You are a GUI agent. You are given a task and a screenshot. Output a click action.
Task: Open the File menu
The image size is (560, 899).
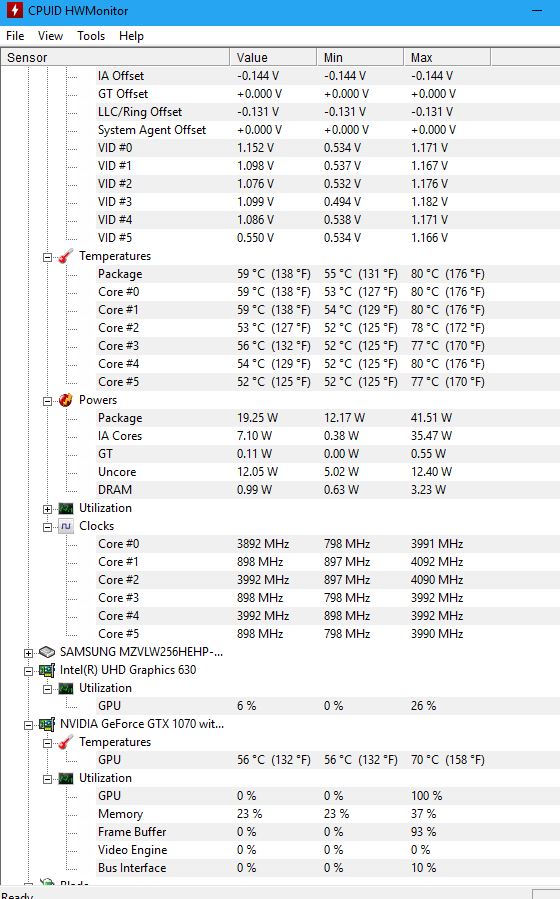(x=15, y=36)
